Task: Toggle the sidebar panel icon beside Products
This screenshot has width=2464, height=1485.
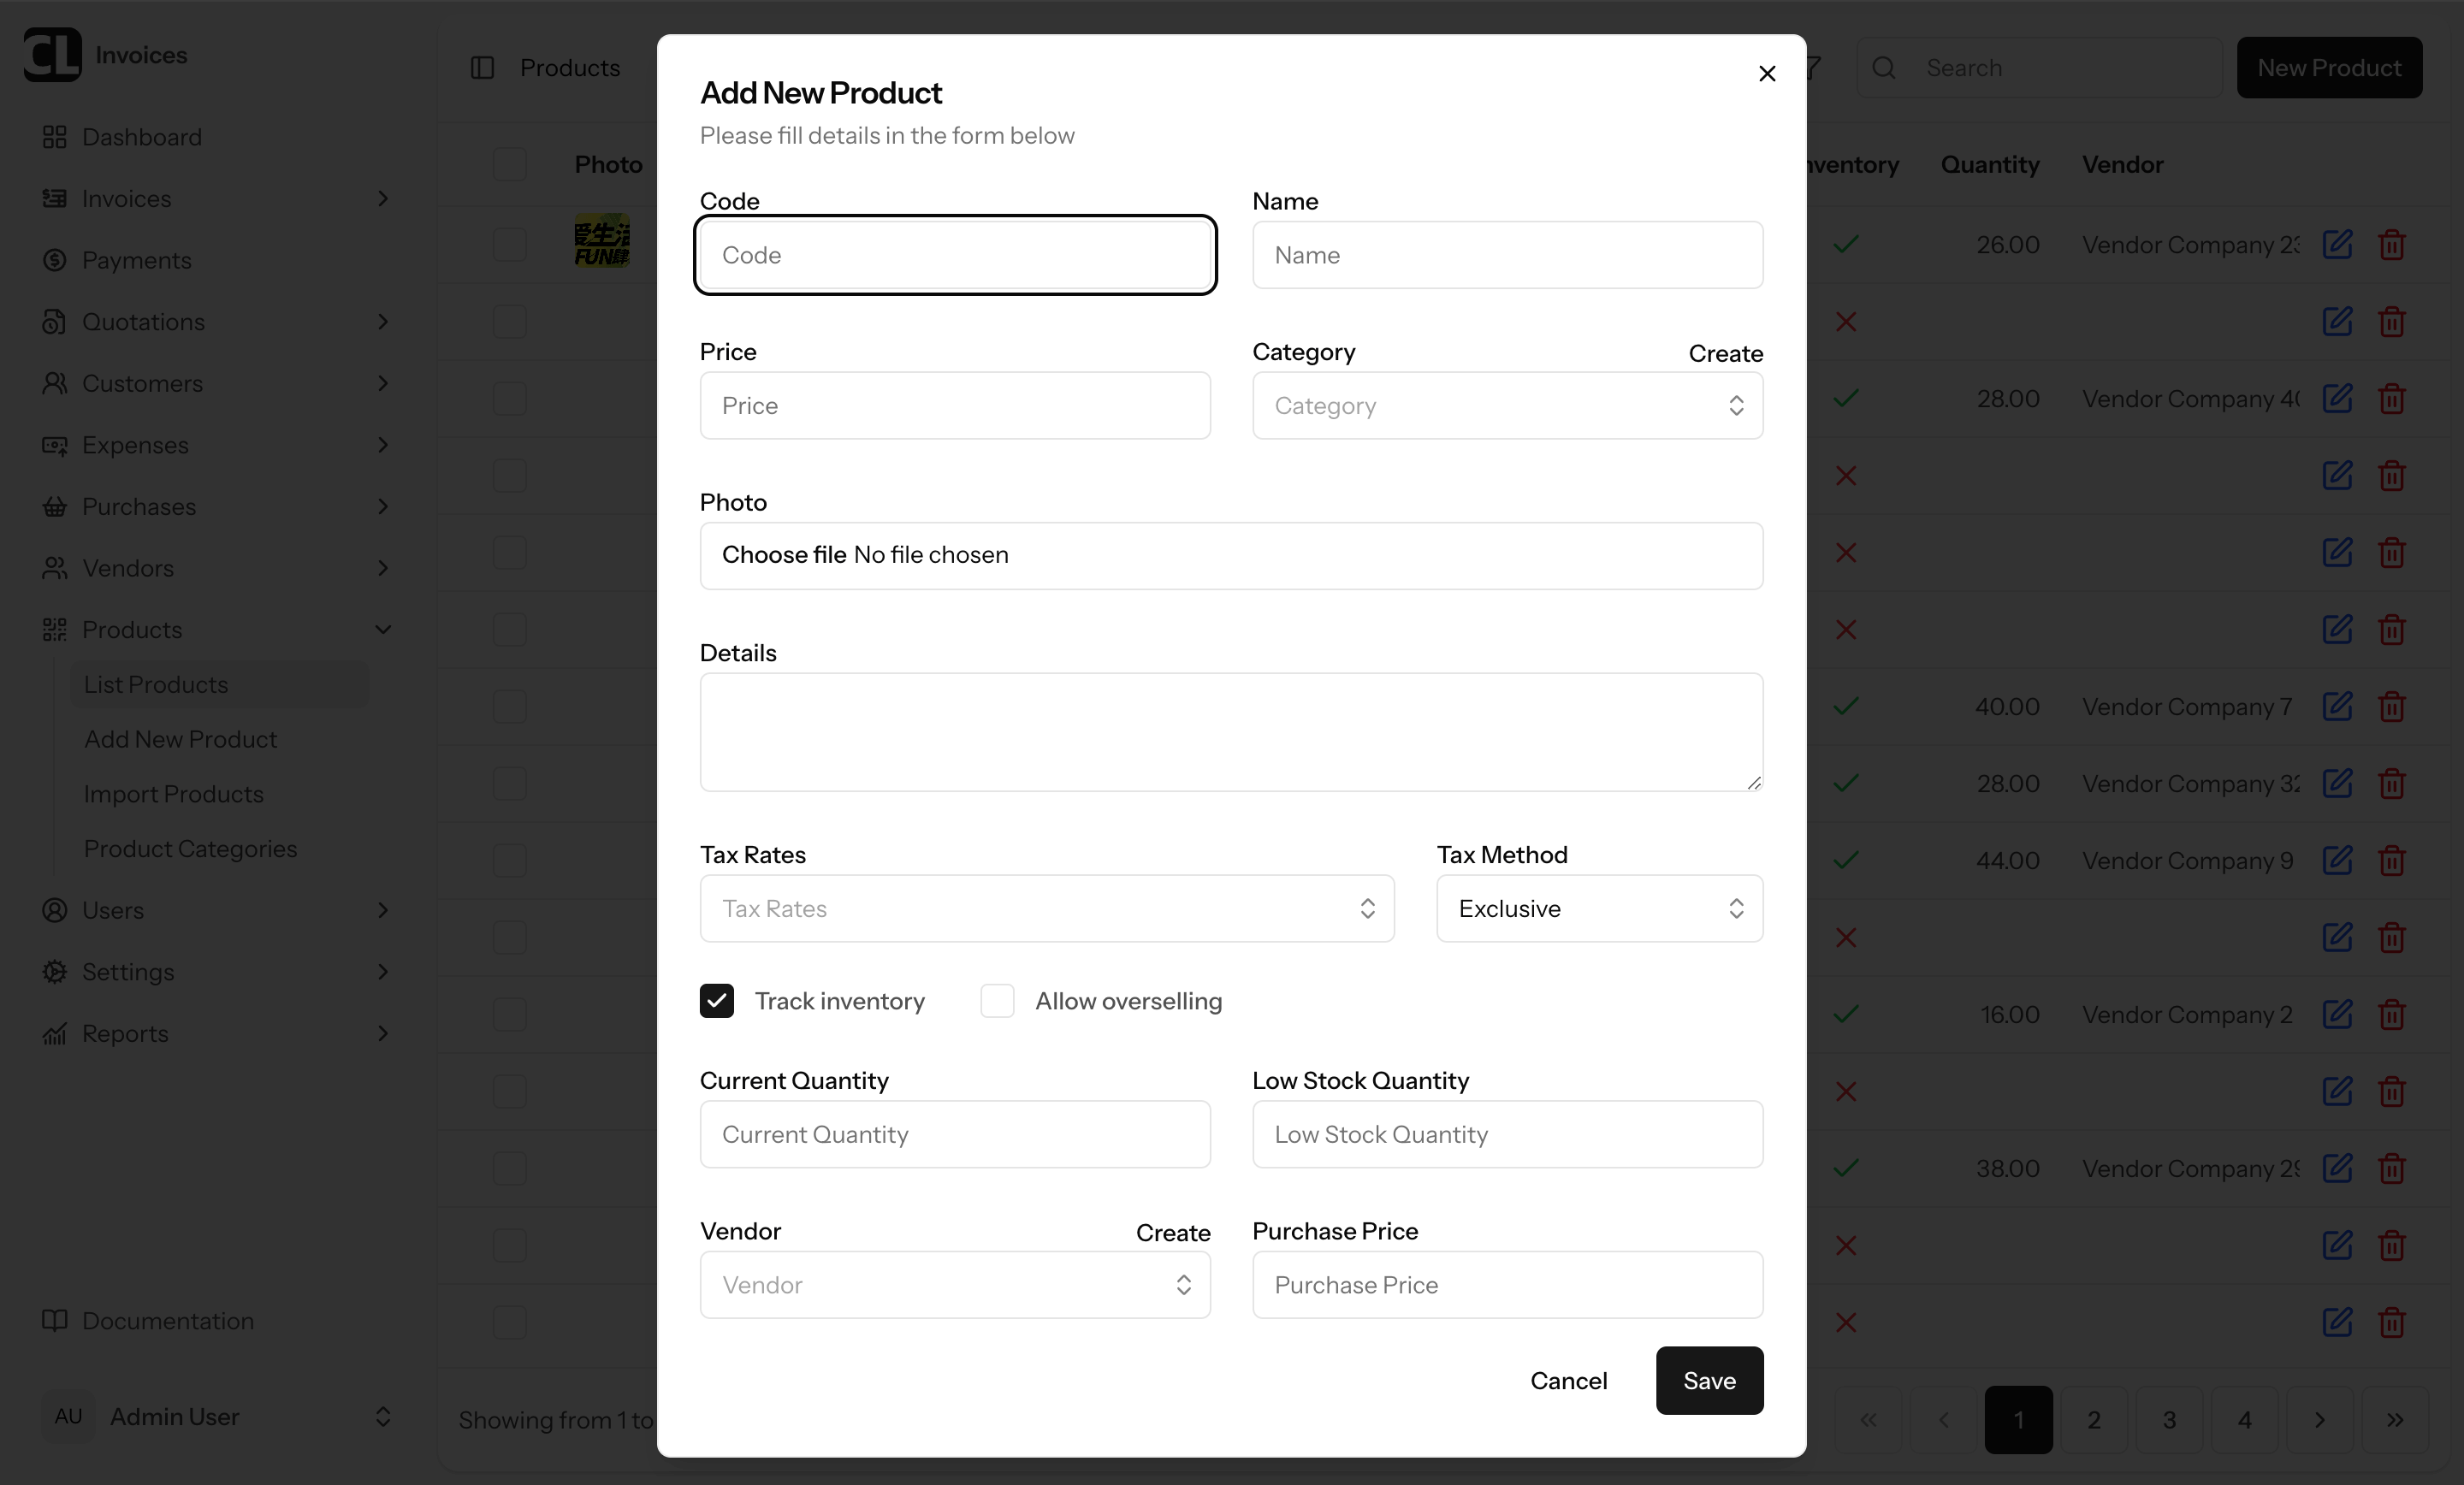Action: (x=482, y=67)
